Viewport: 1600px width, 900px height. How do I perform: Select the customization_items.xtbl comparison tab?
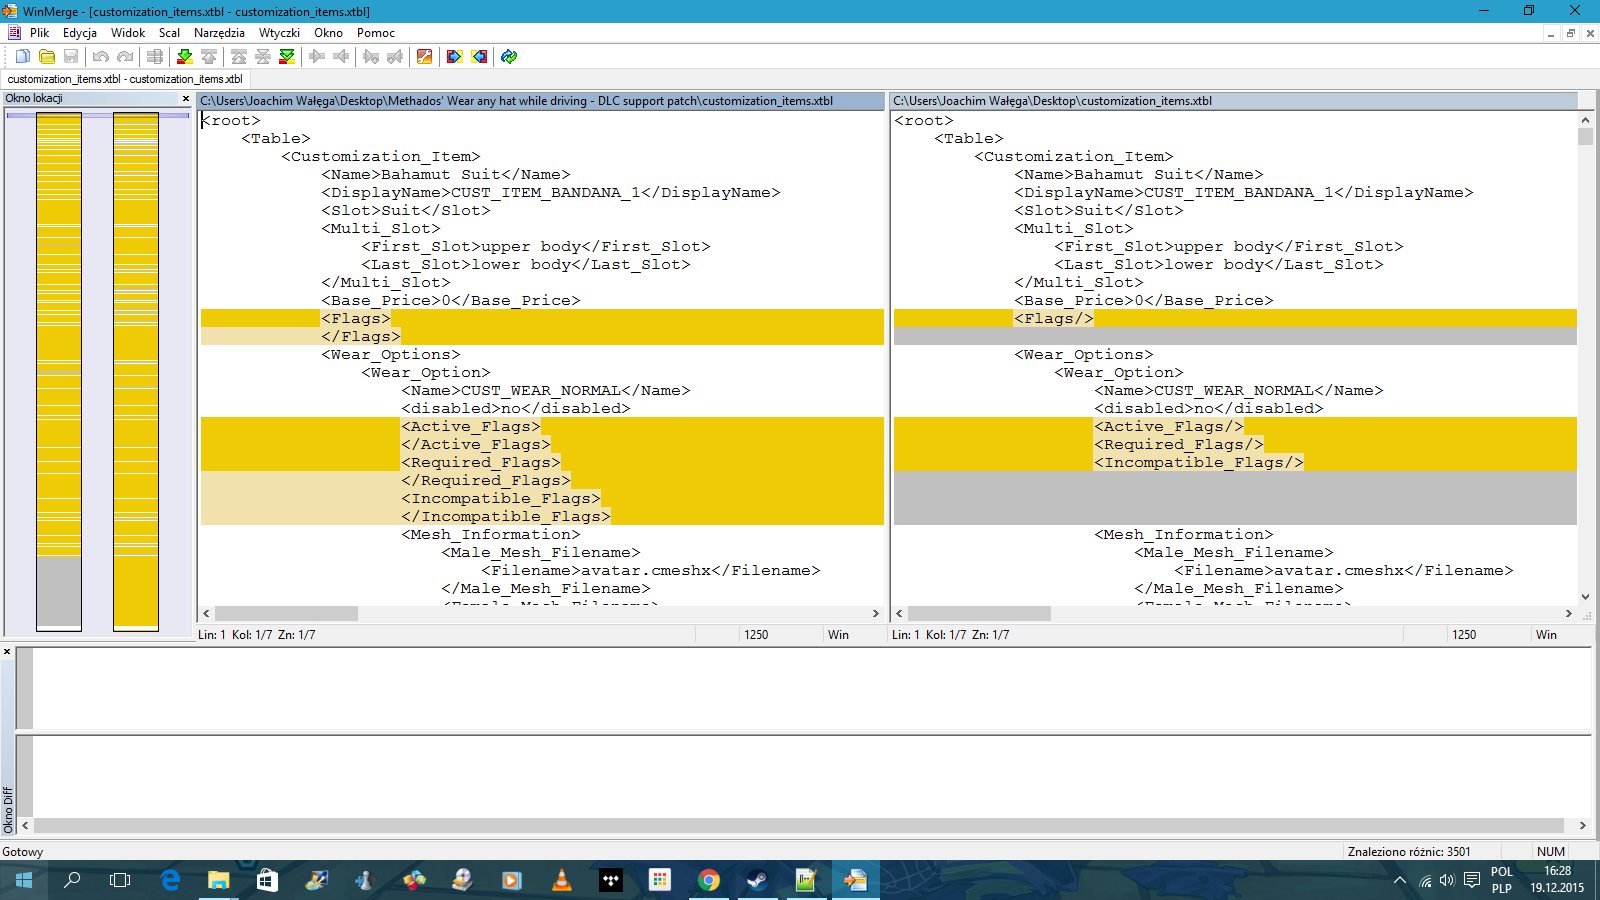click(x=125, y=79)
